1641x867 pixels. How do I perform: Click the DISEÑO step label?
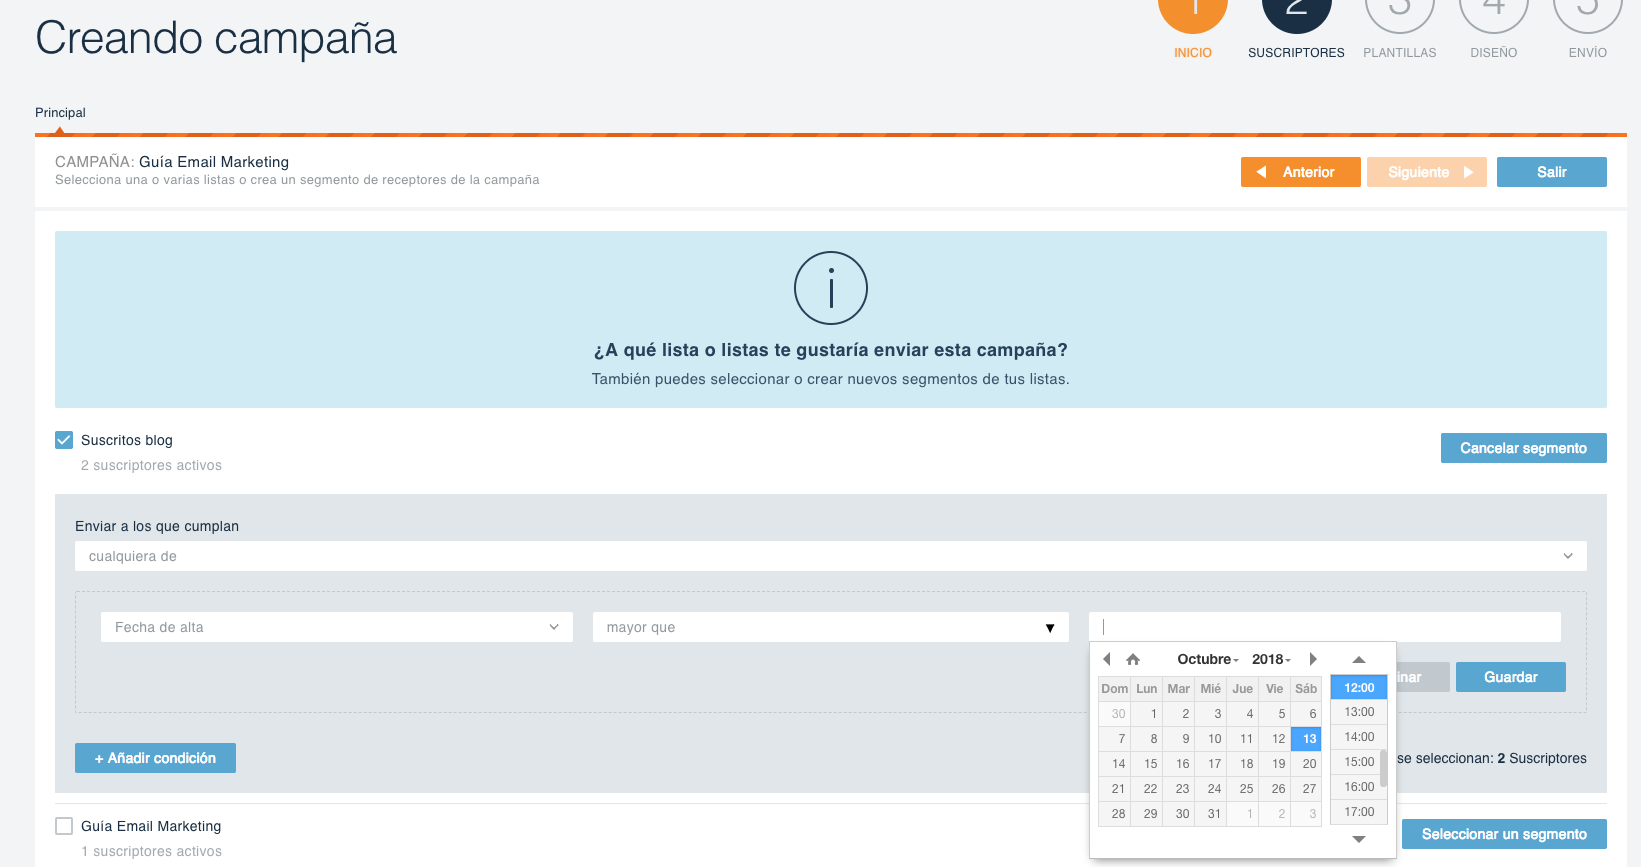[1494, 53]
